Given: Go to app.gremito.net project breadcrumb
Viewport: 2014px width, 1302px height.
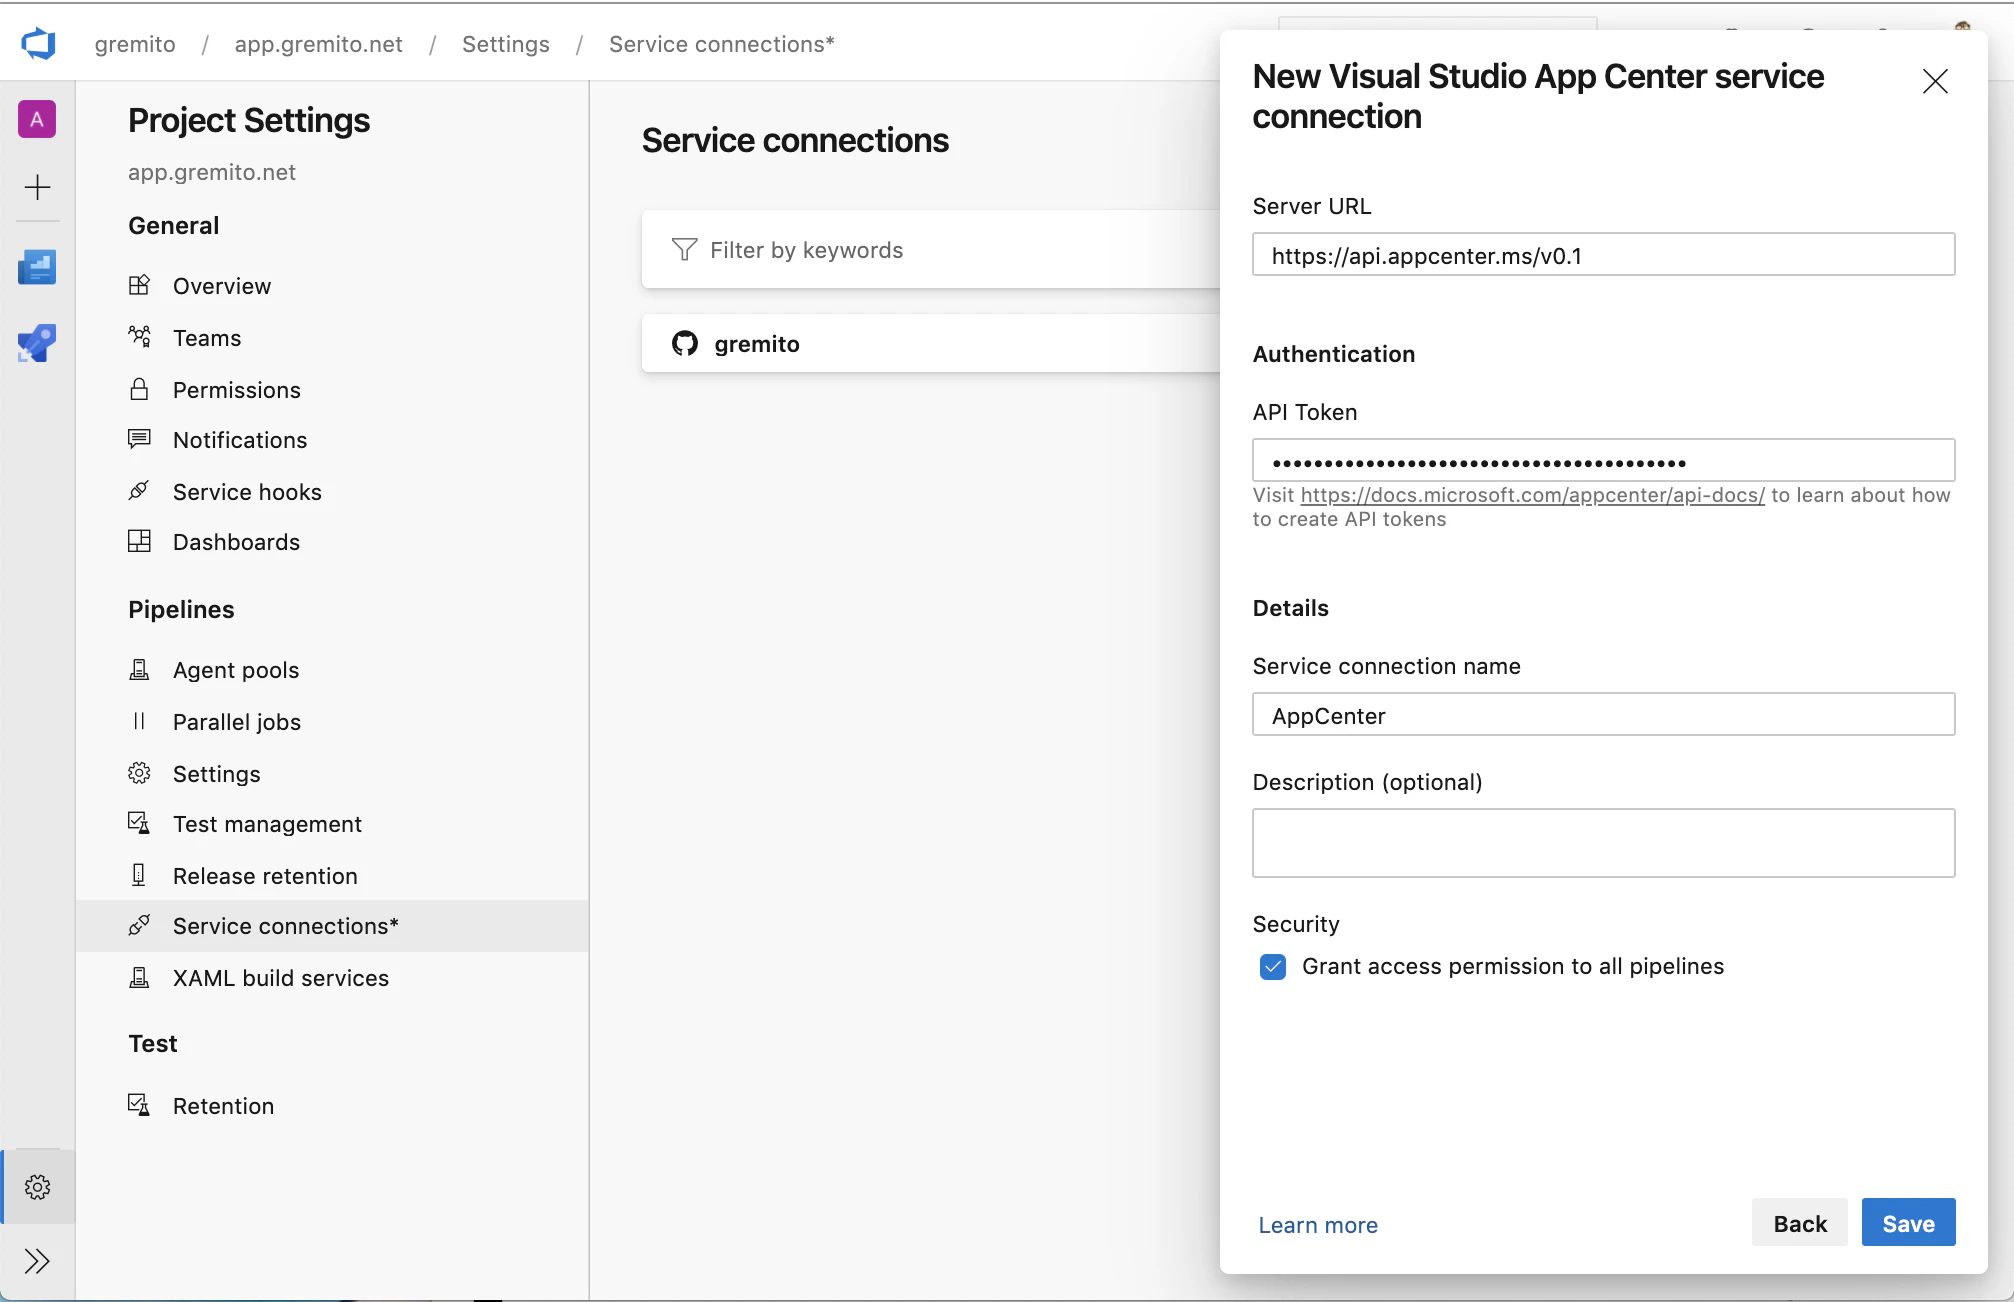Looking at the screenshot, I should (319, 44).
